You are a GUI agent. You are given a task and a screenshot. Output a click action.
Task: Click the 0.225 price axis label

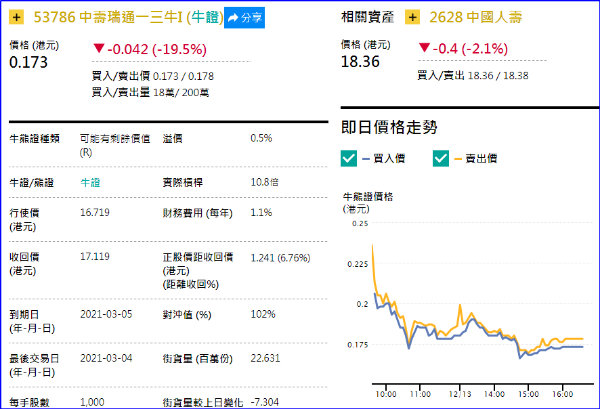click(357, 264)
